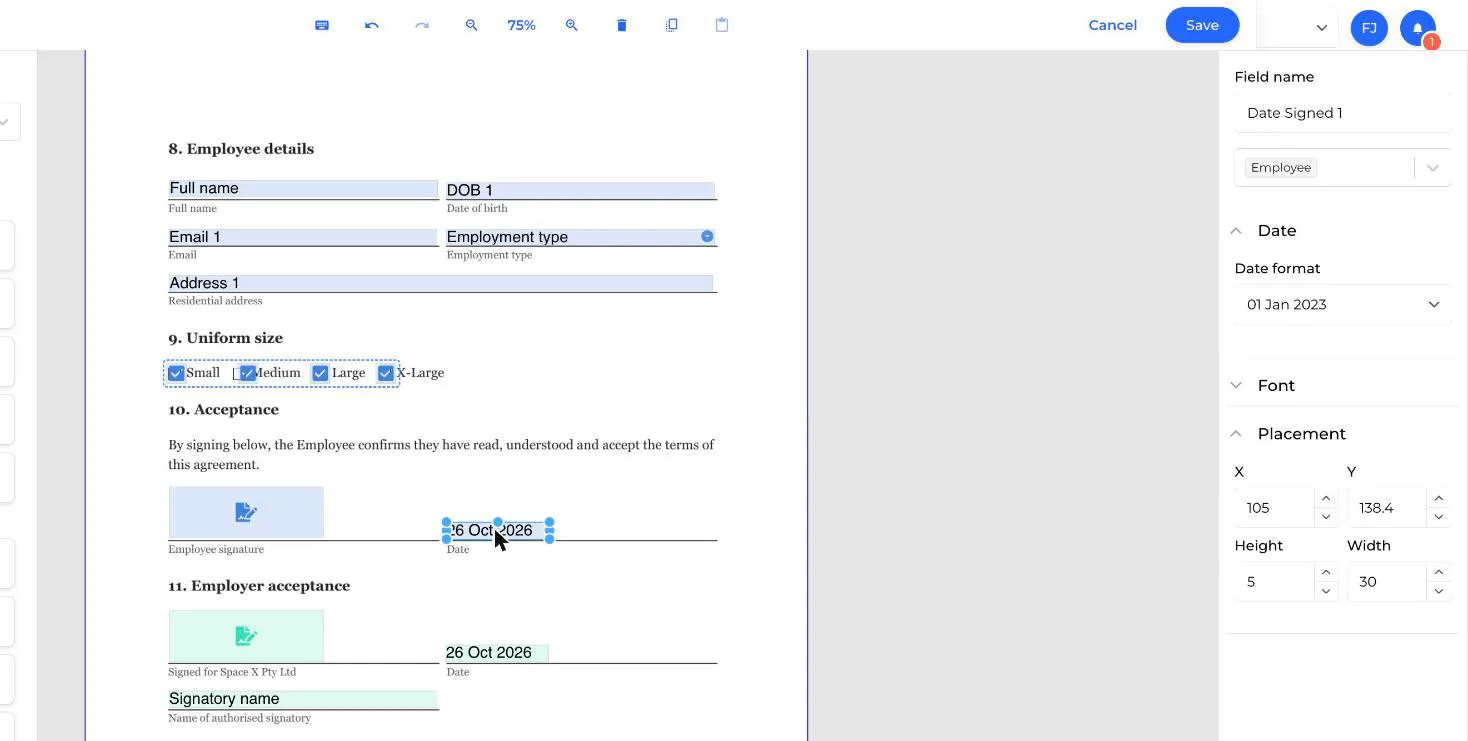The height and width of the screenshot is (741, 1468).
Task: Copy the selected field
Action: tap(672, 25)
